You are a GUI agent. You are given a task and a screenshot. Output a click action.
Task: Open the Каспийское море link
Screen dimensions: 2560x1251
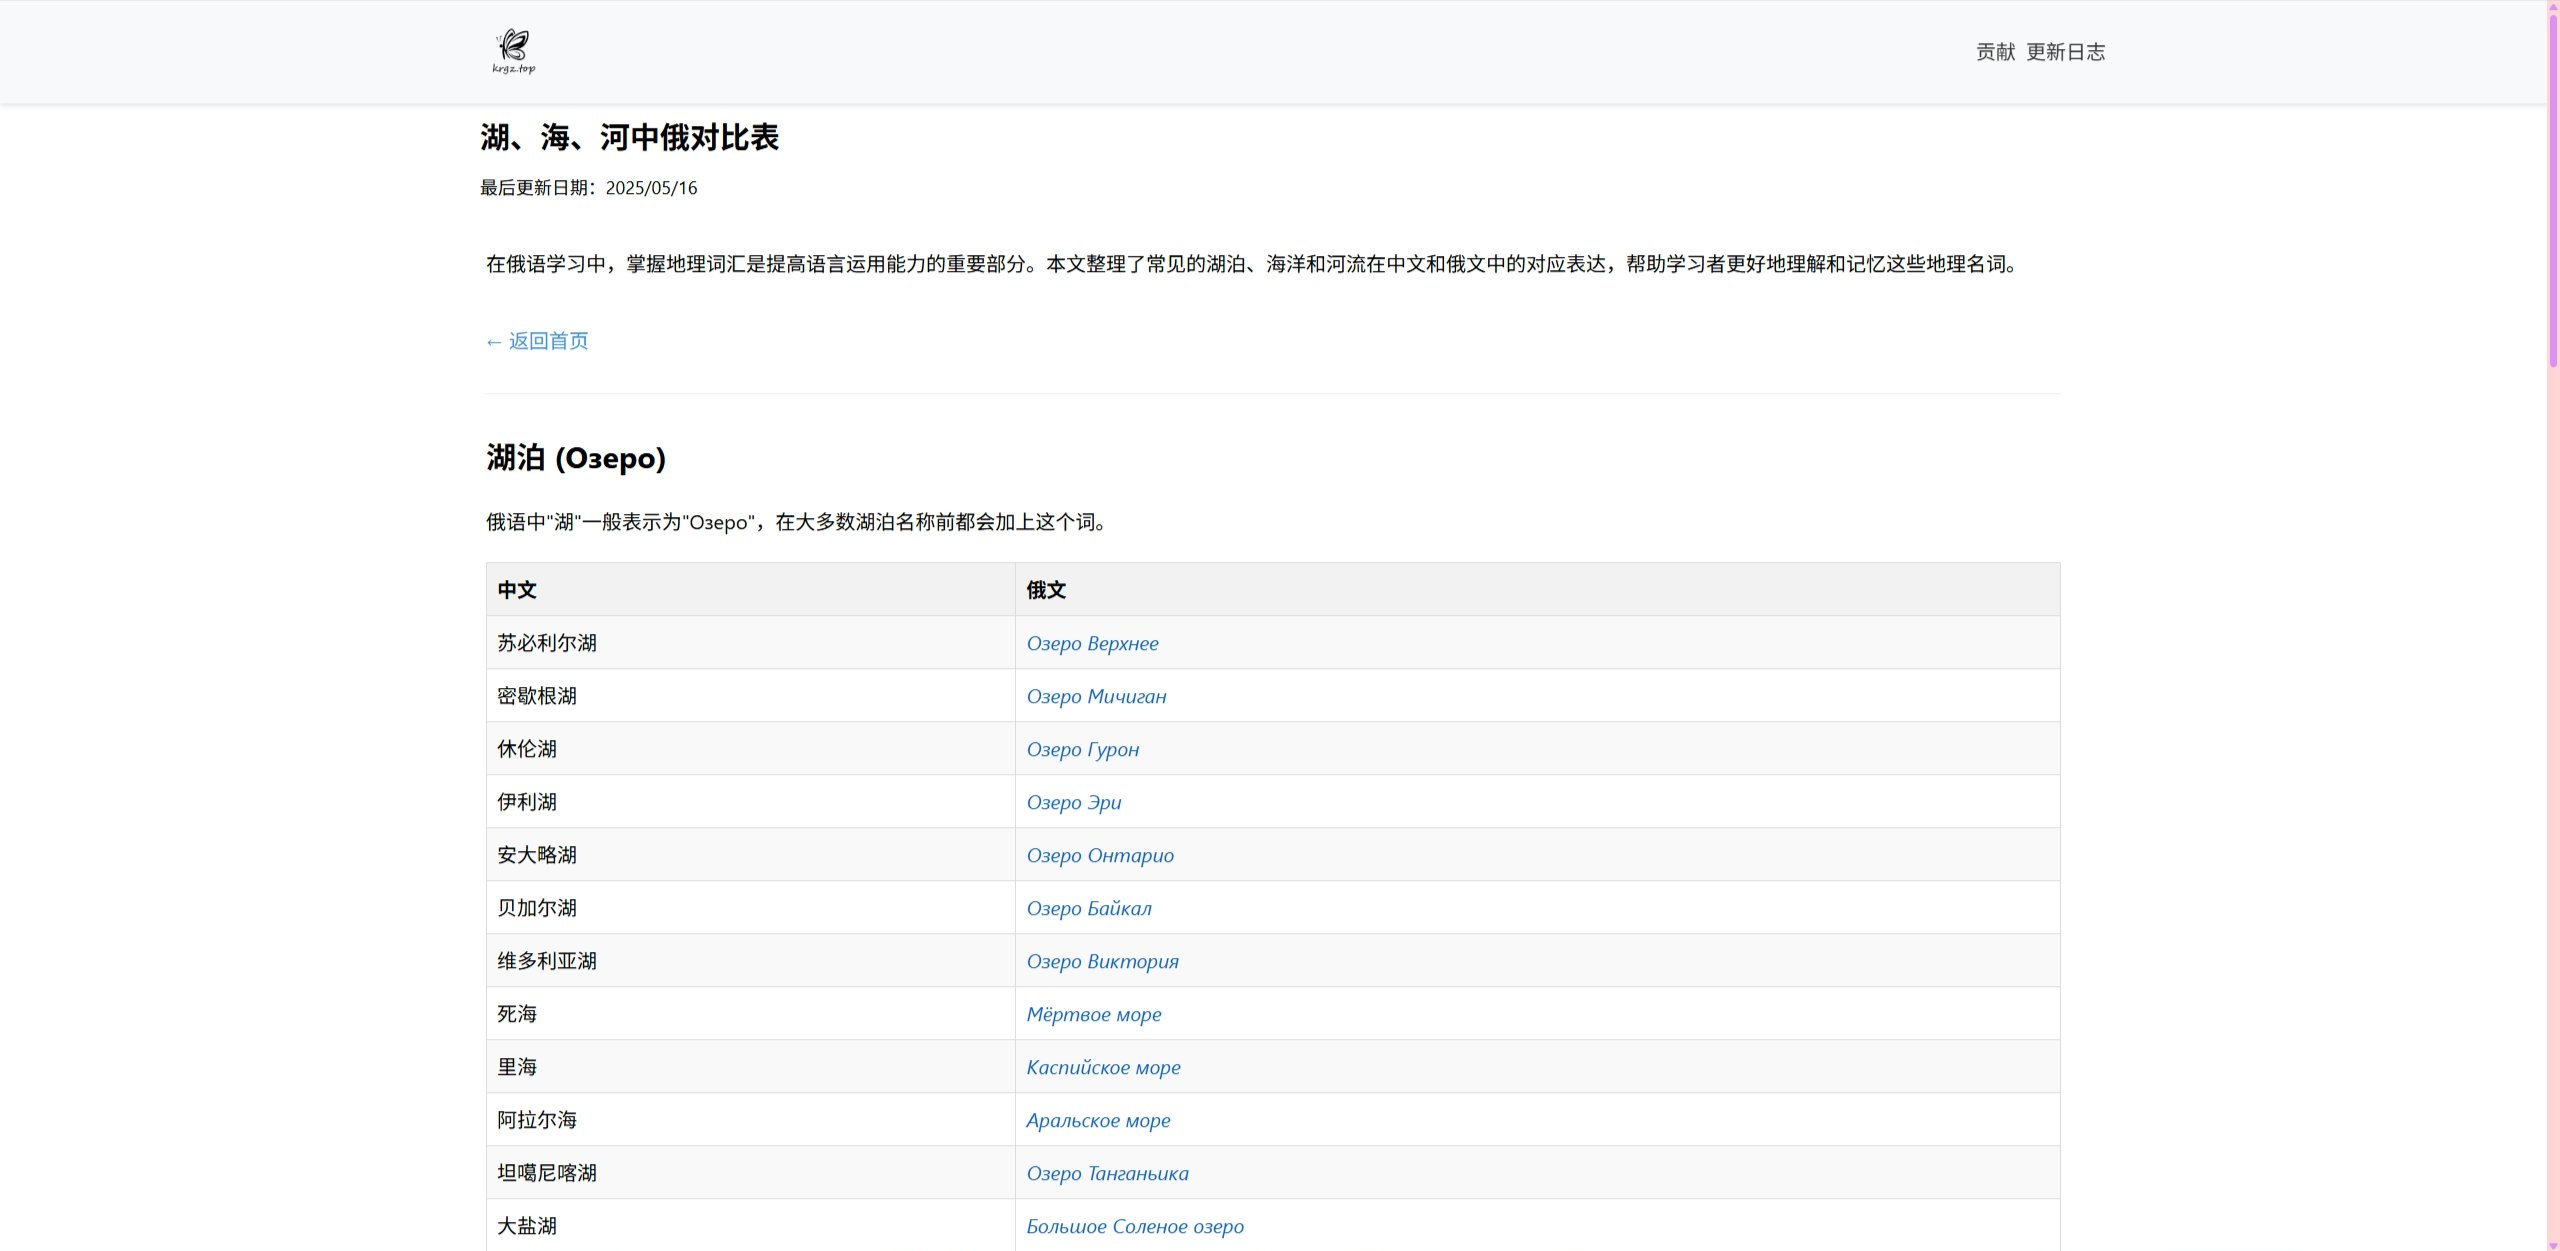(1103, 1068)
